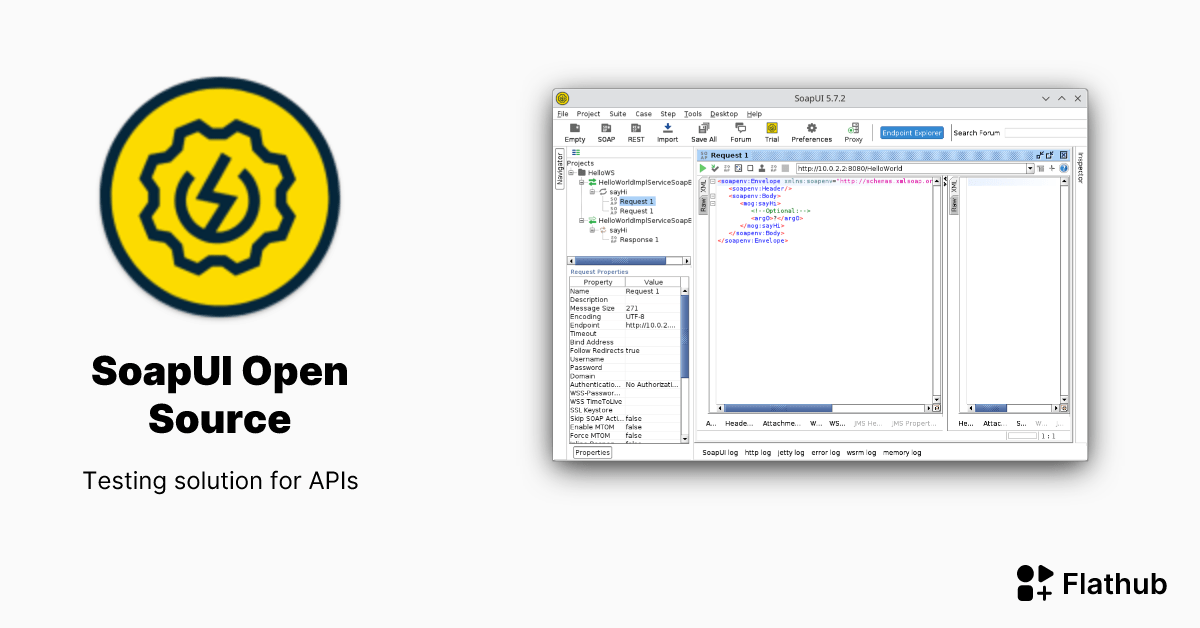Click the Encoding value UTF-8 cell
1200x628 pixels.
(x=652, y=316)
